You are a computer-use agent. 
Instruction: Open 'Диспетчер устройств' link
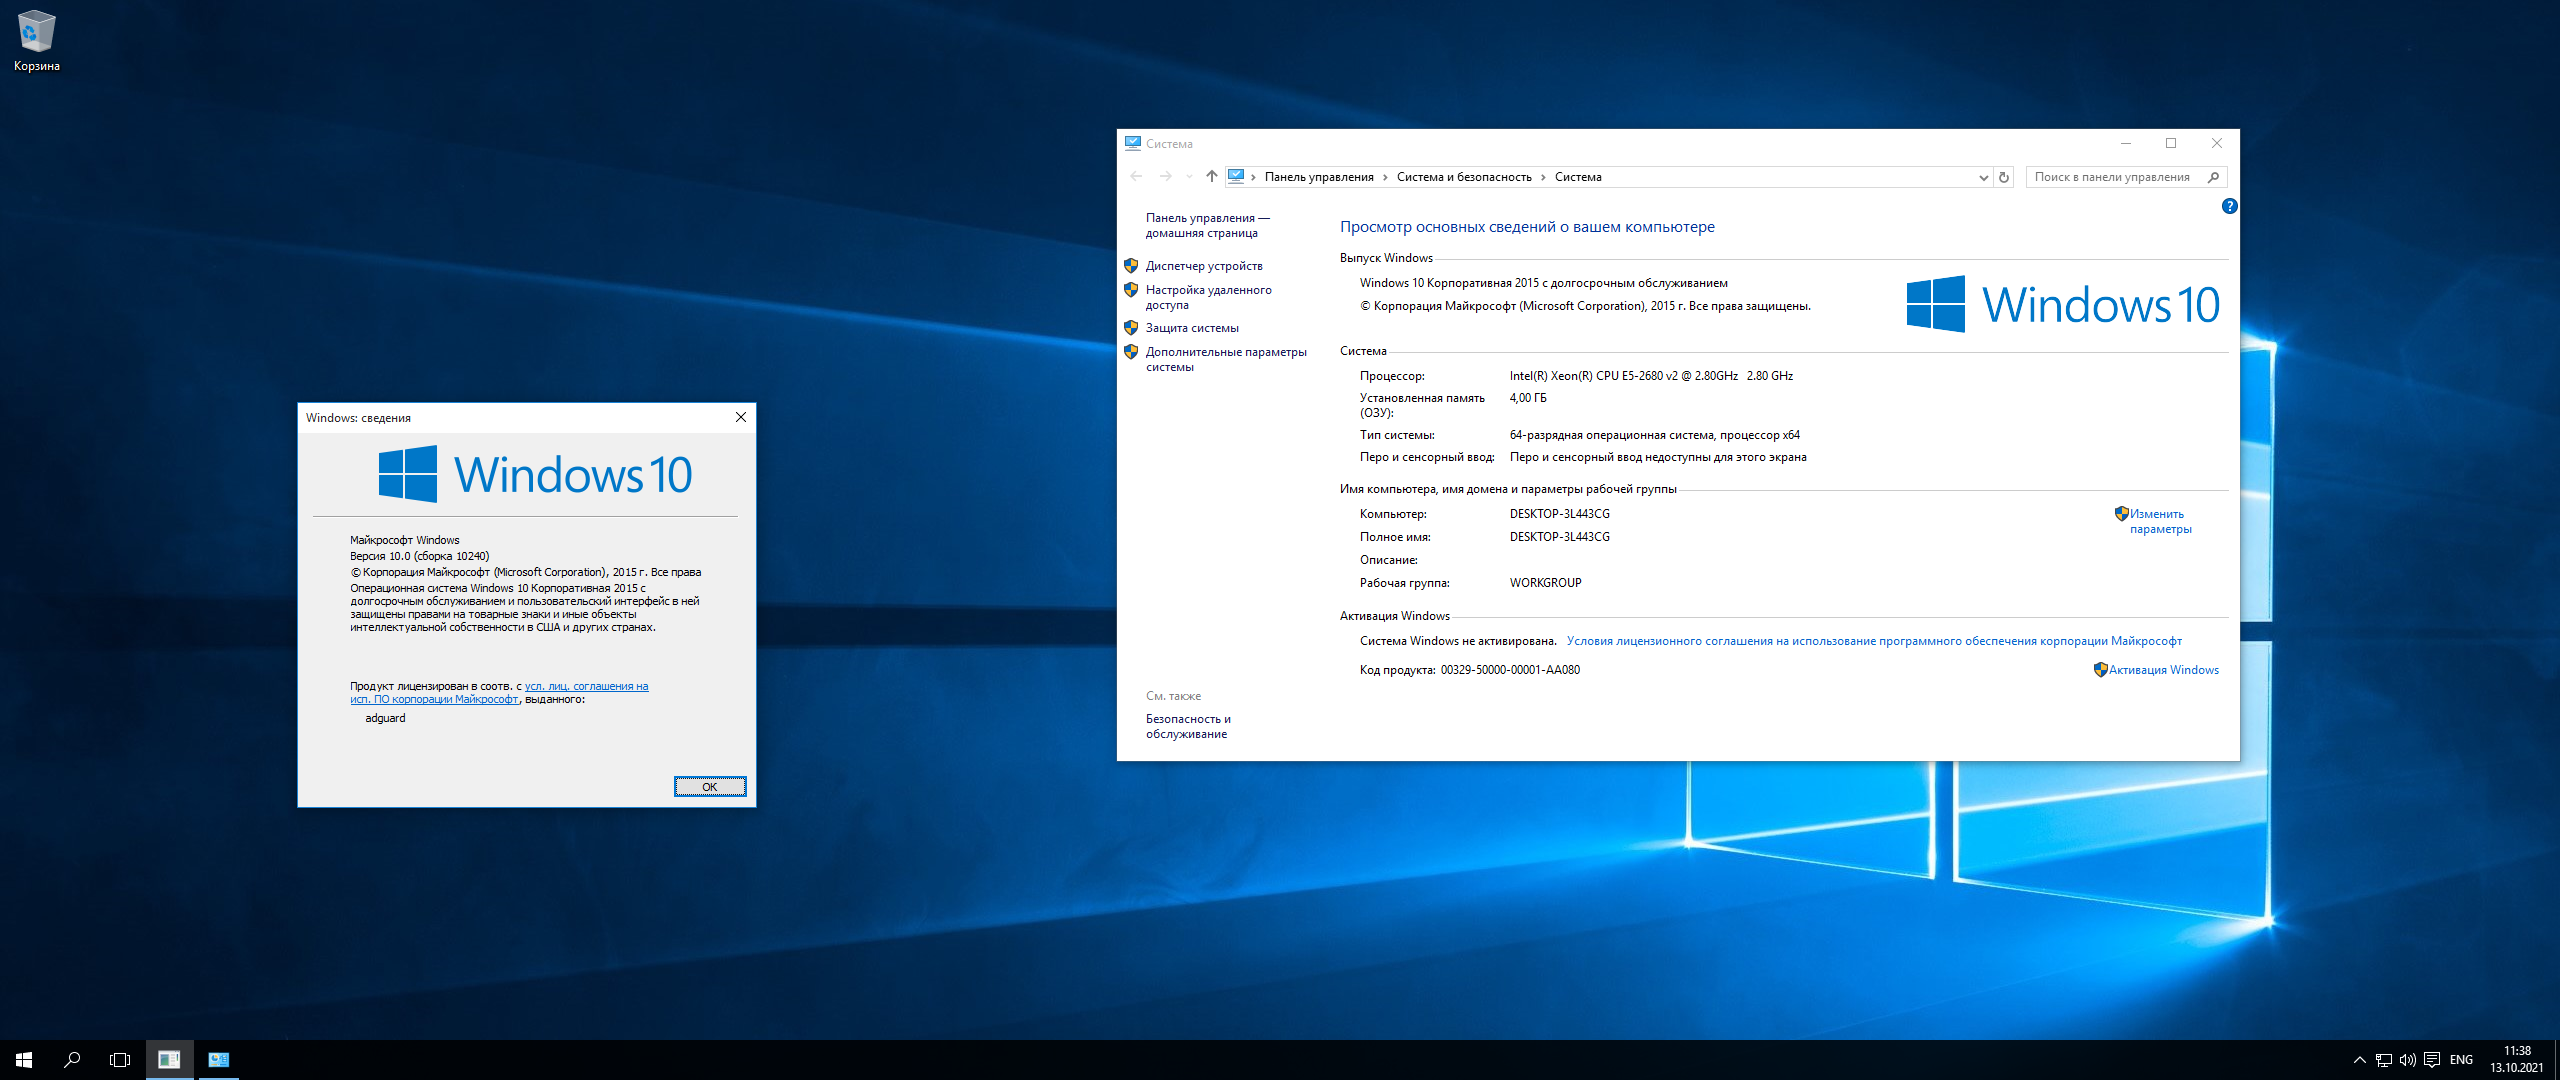pos(1203,266)
